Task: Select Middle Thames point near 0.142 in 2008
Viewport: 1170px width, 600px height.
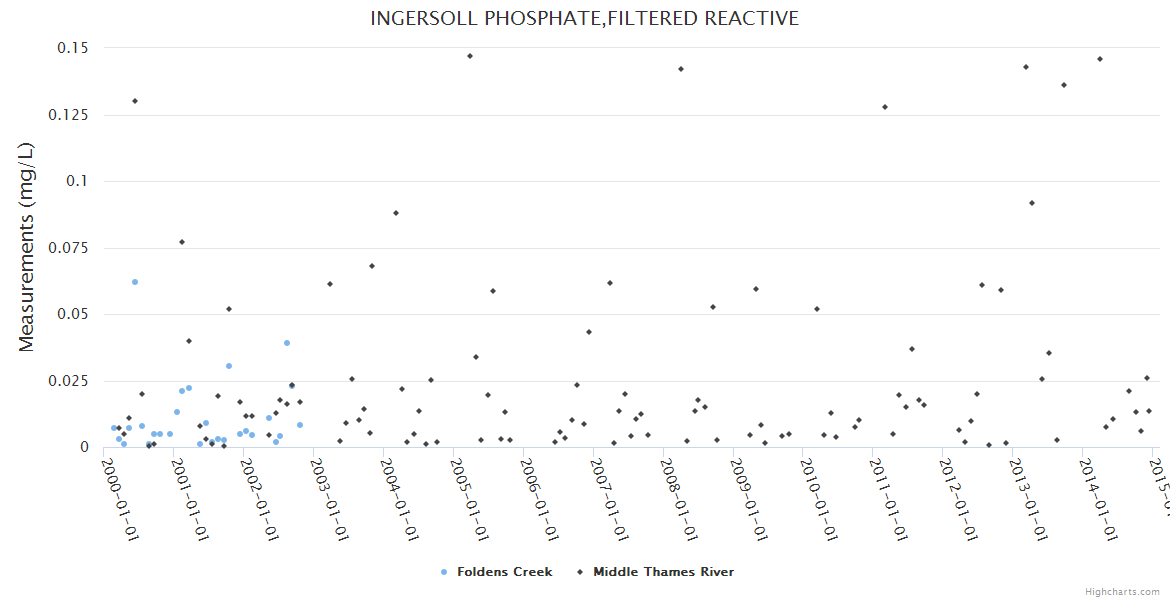Action: coord(681,69)
